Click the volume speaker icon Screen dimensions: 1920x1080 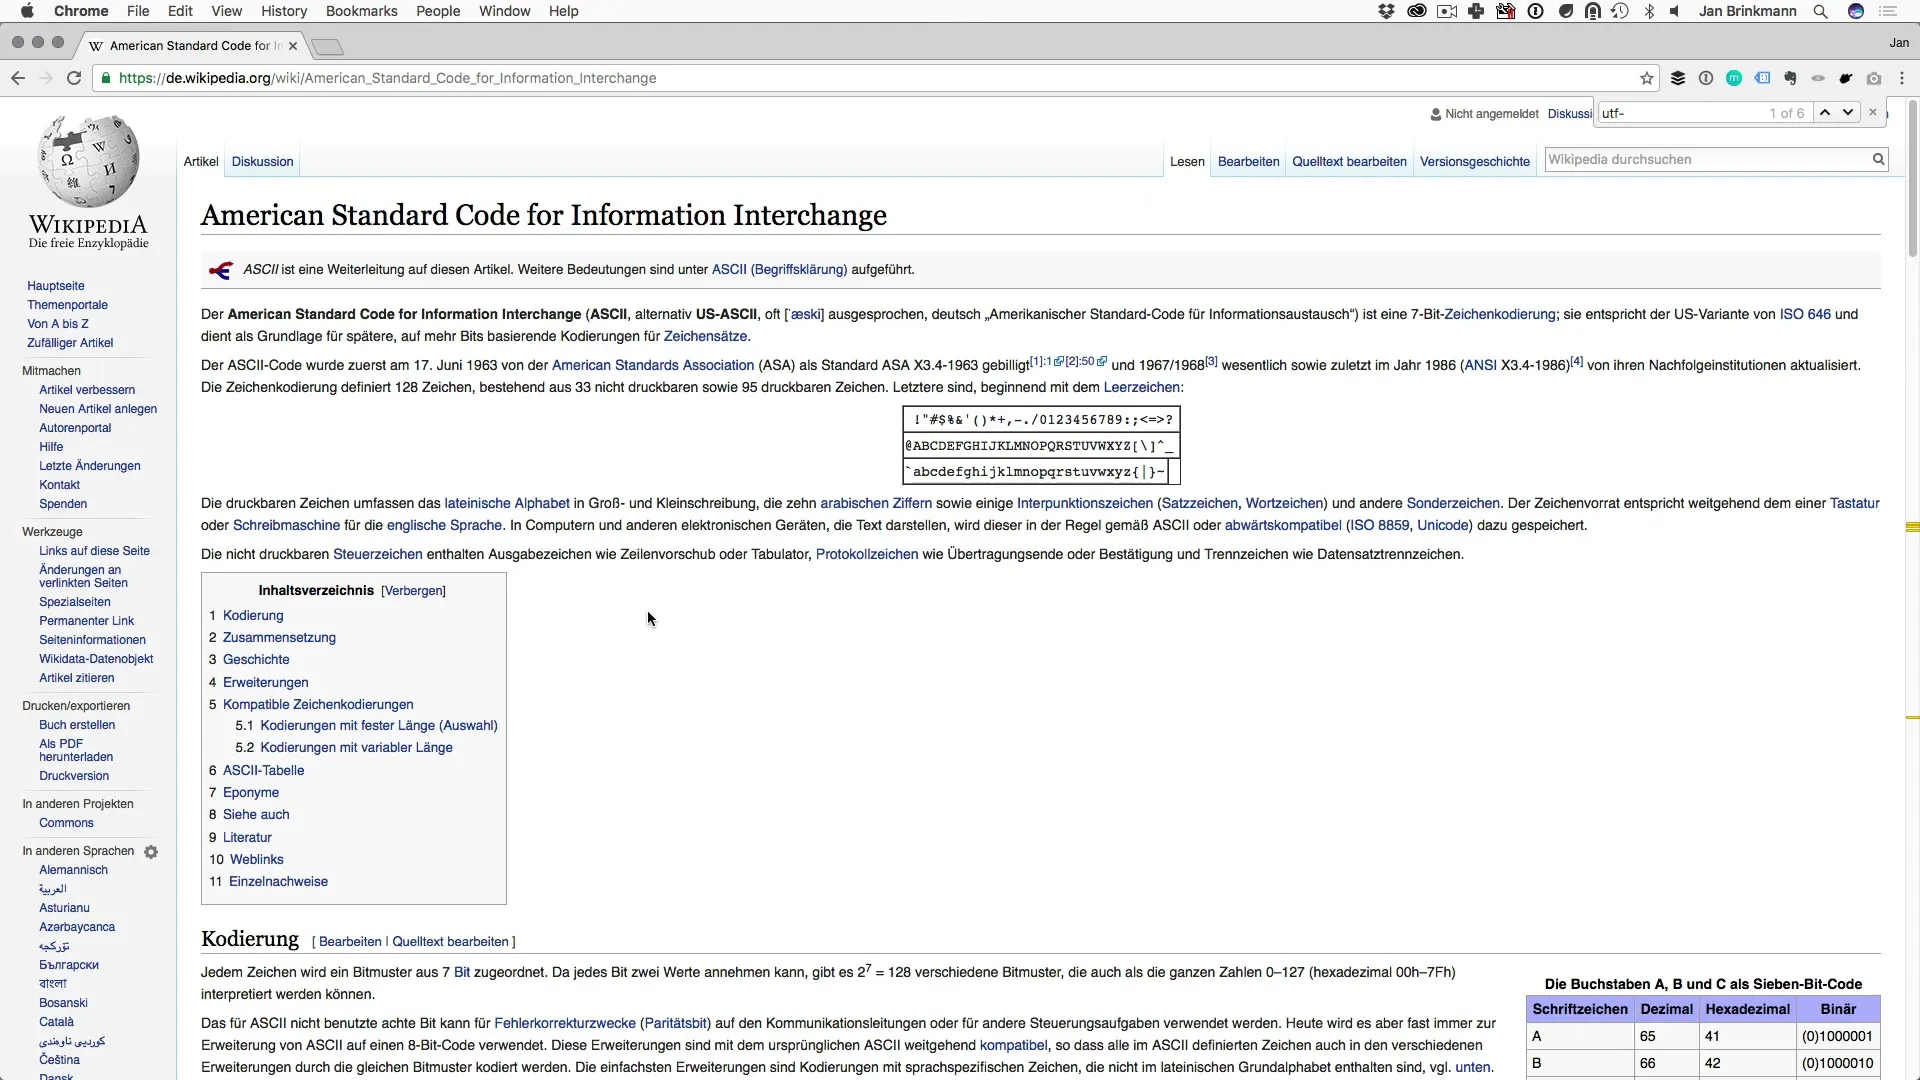tap(1675, 11)
